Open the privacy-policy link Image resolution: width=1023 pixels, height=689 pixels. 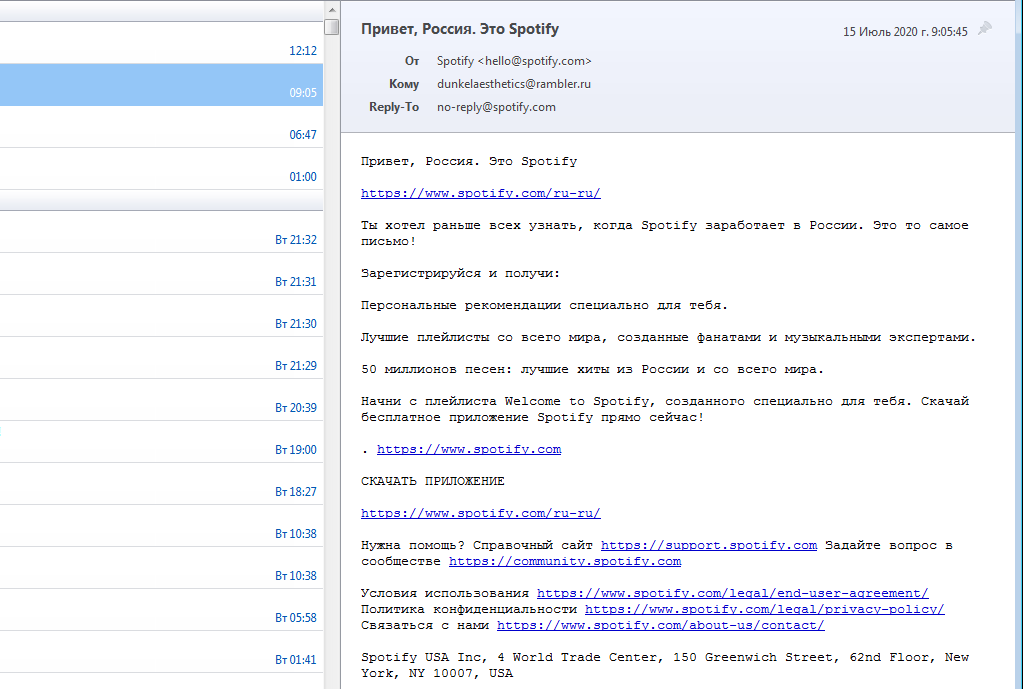764,609
